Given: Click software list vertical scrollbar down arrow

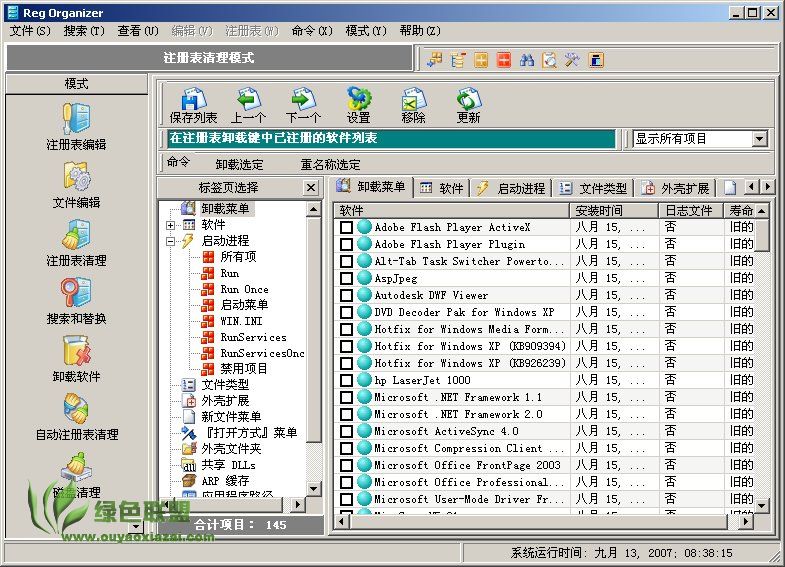Looking at the screenshot, I should pyautogui.click(x=762, y=506).
